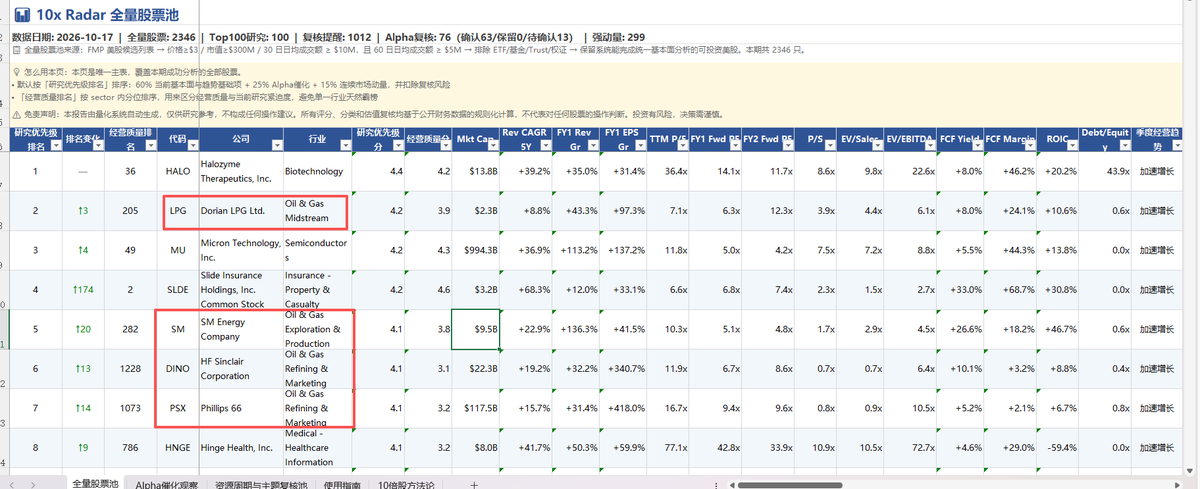The height and width of the screenshot is (489, 1200).
Task: Click the +137.2% FY1 EPS growth cell
Action: tap(624, 250)
